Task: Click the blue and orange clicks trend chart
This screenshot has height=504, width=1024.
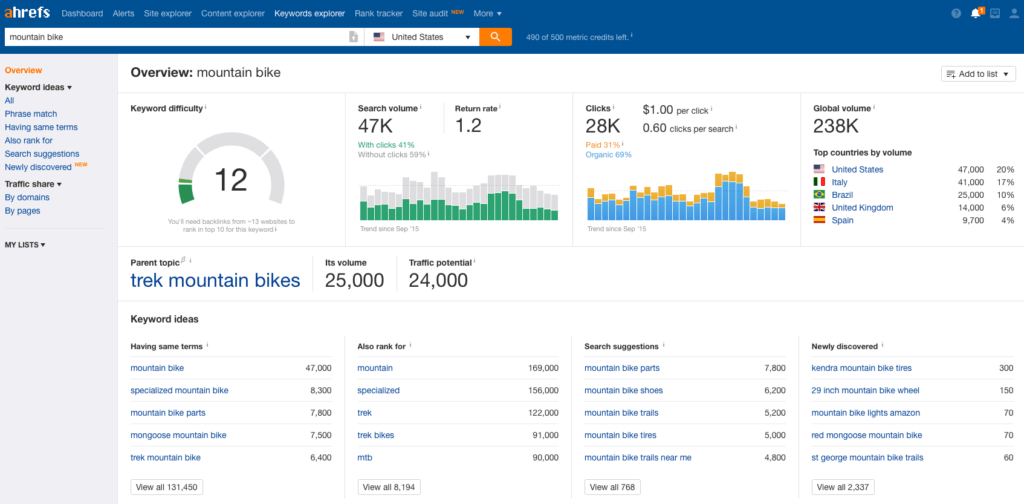Action: 686,195
